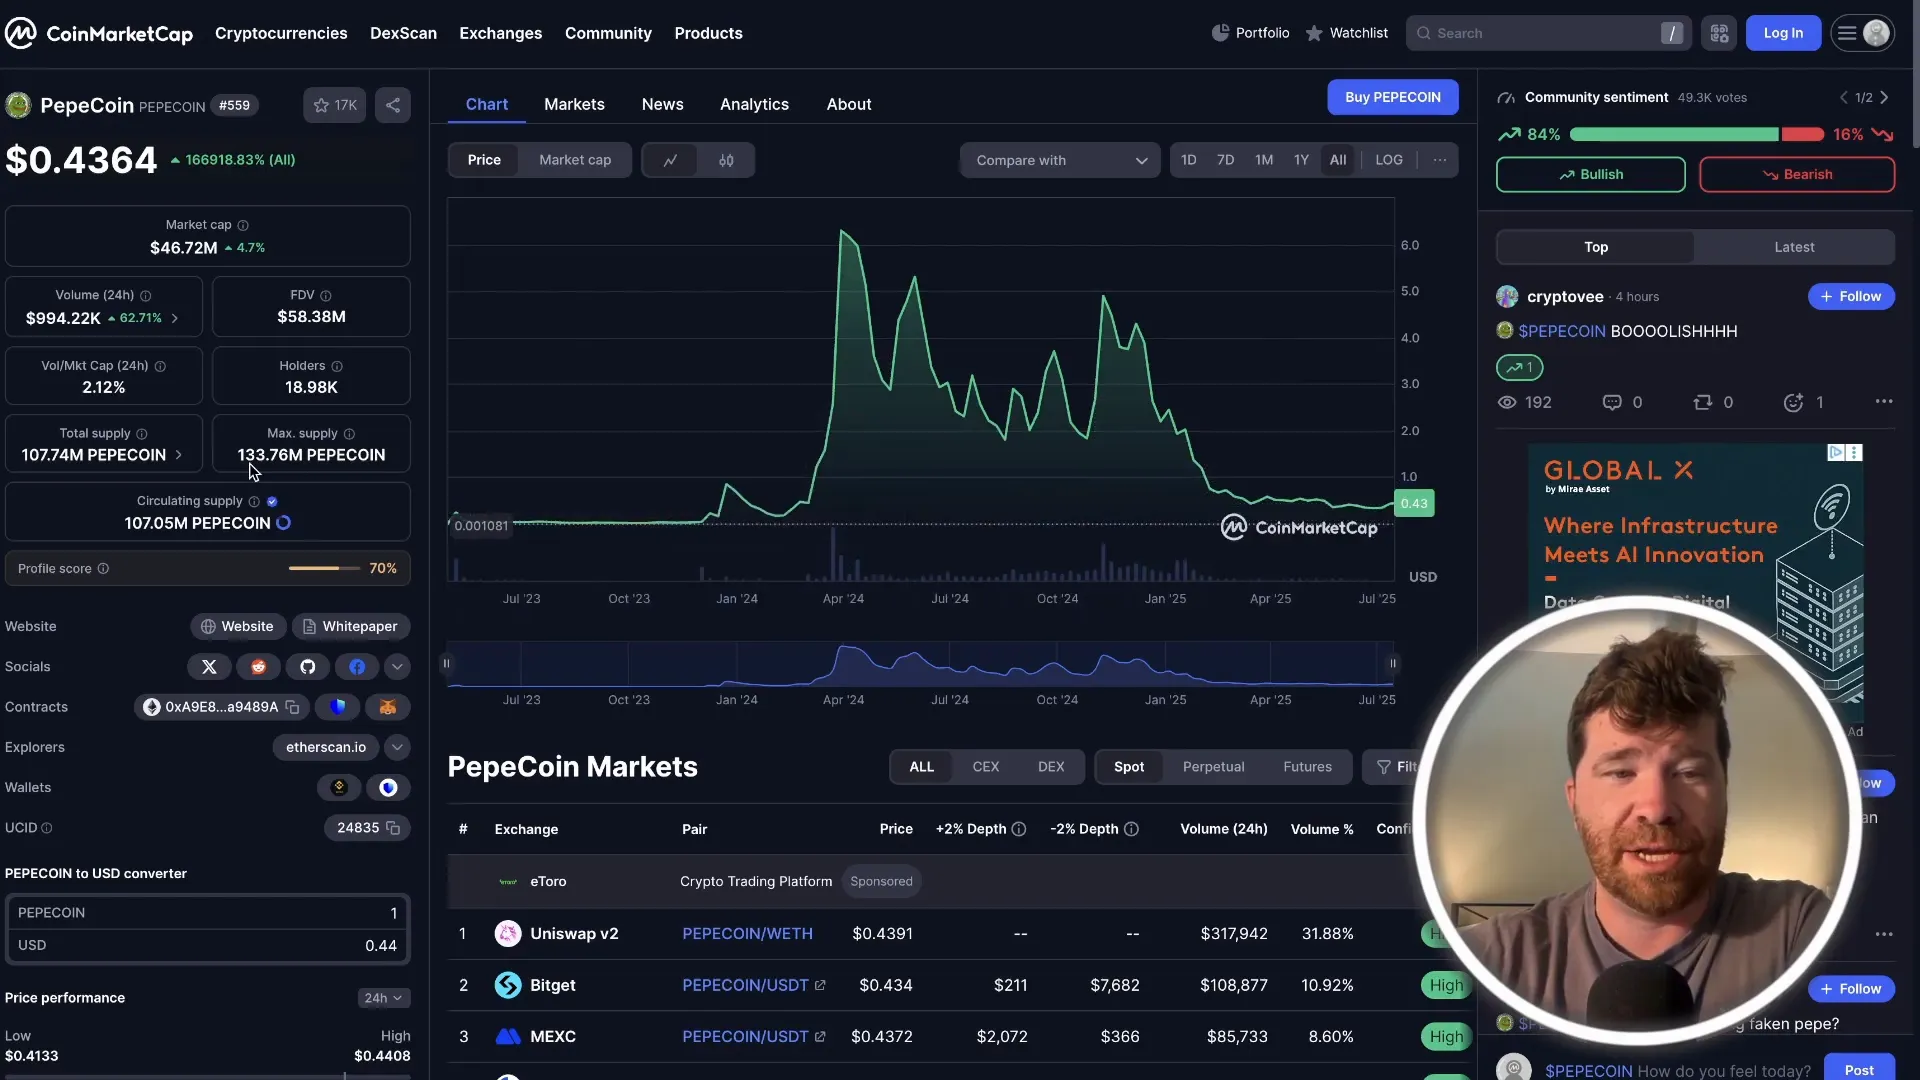Open the QR code app download icon
This screenshot has width=1920, height=1080.
(1719, 33)
